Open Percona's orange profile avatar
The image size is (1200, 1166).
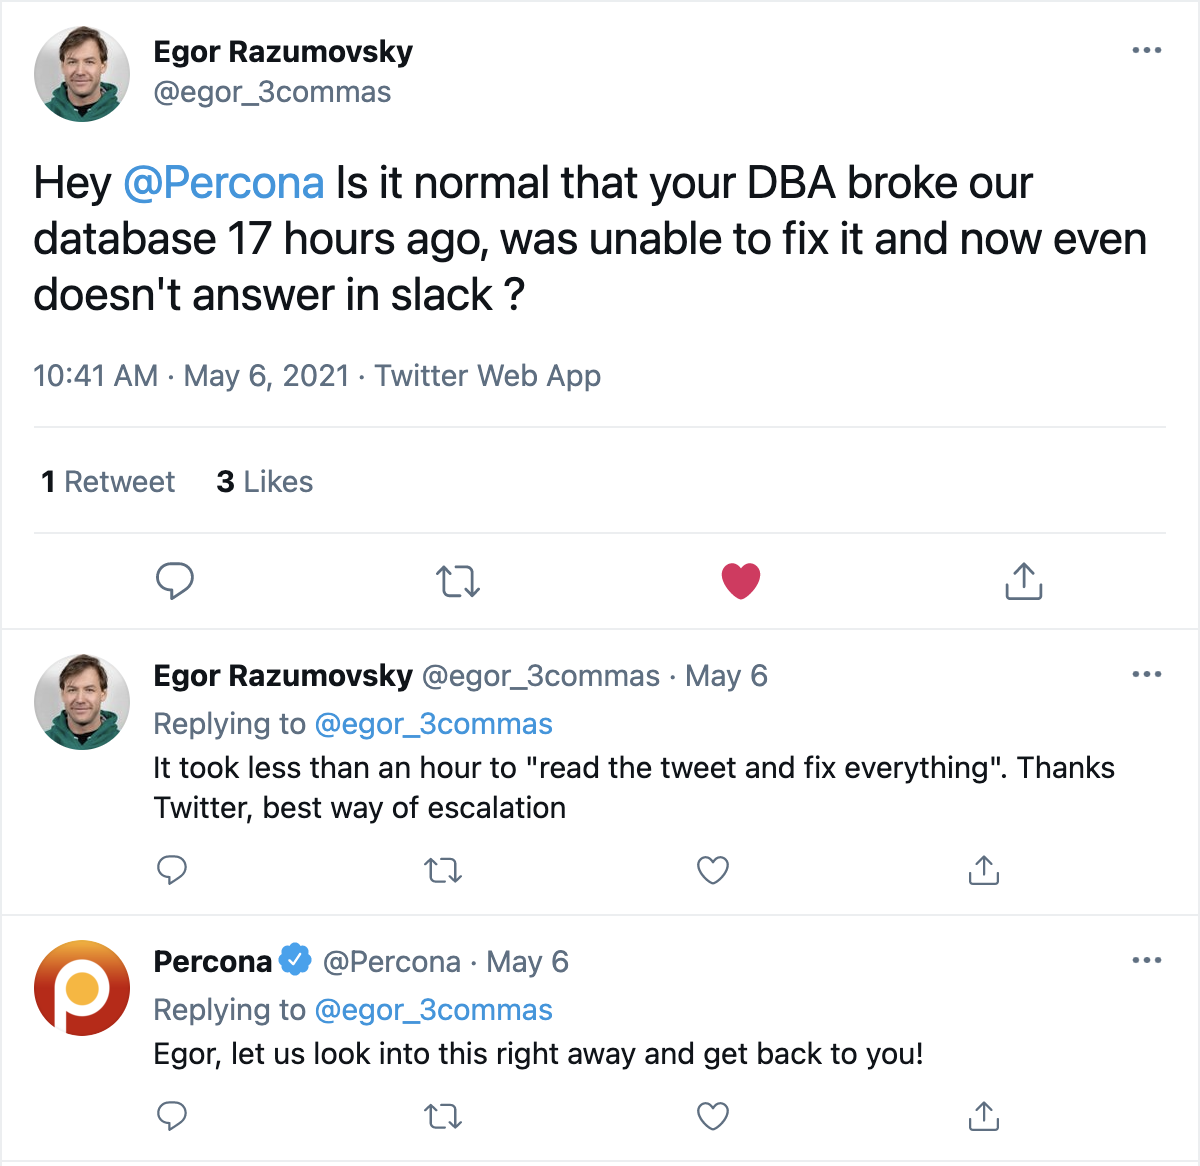click(x=82, y=987)
